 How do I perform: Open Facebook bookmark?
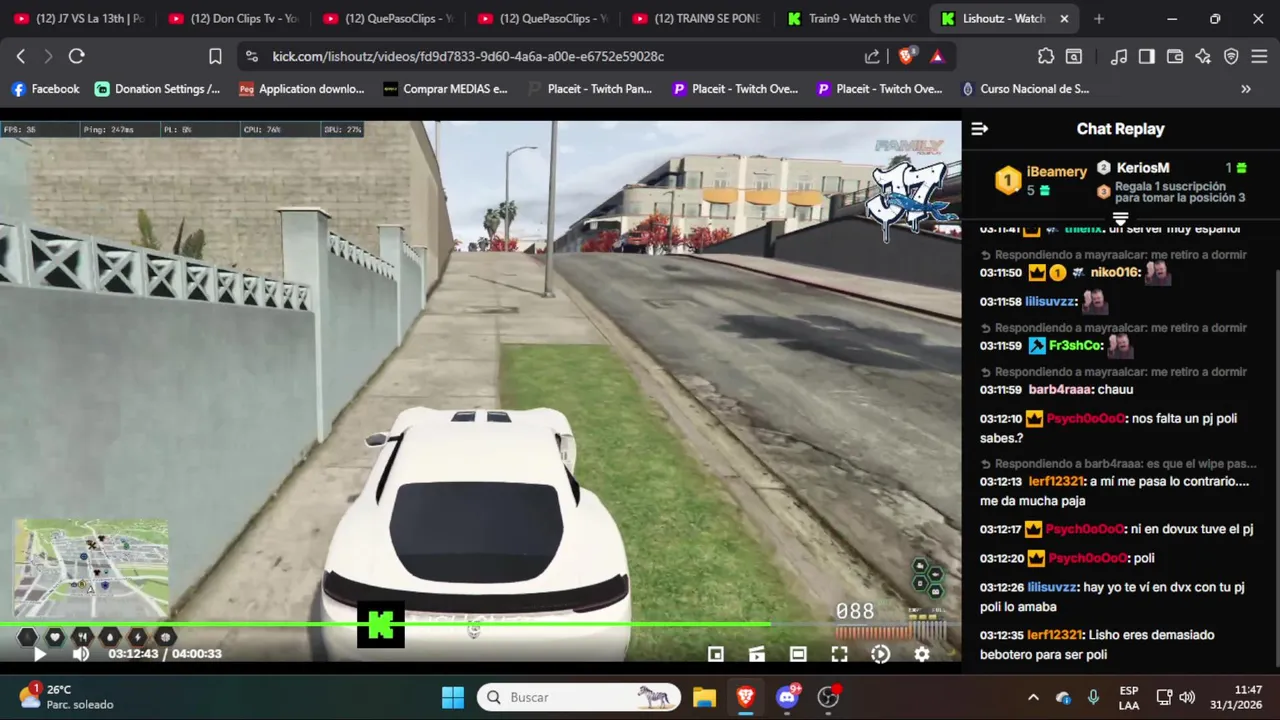[x=45, y=89]
